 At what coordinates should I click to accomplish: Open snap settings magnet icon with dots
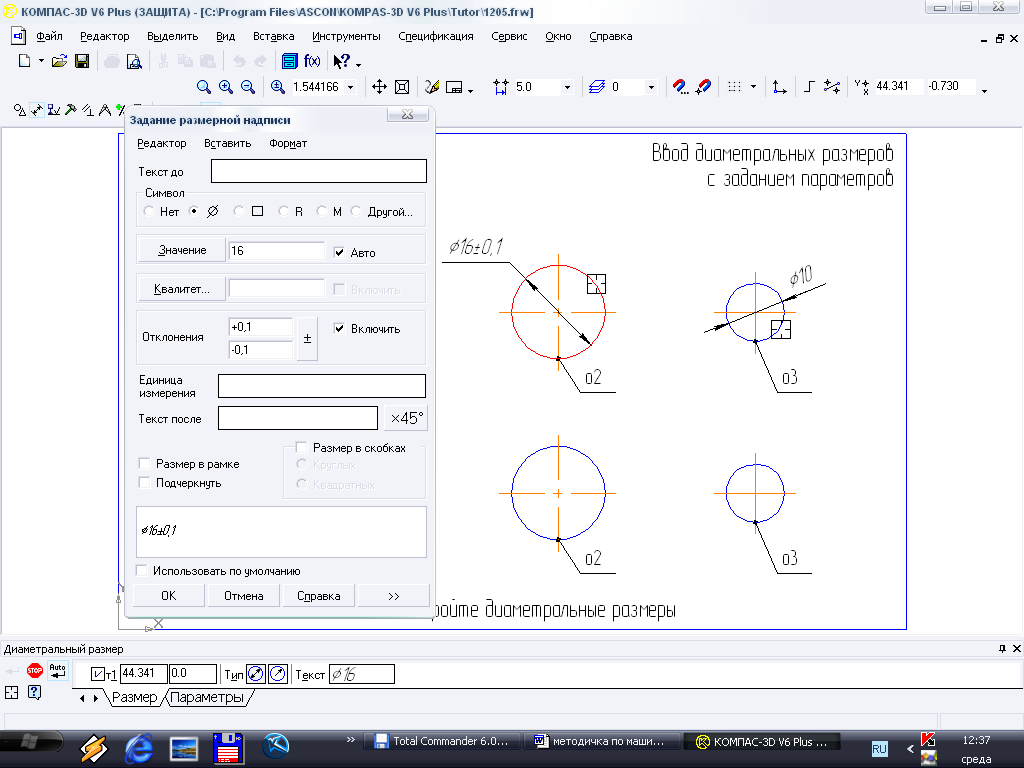(x=680, y=87)
